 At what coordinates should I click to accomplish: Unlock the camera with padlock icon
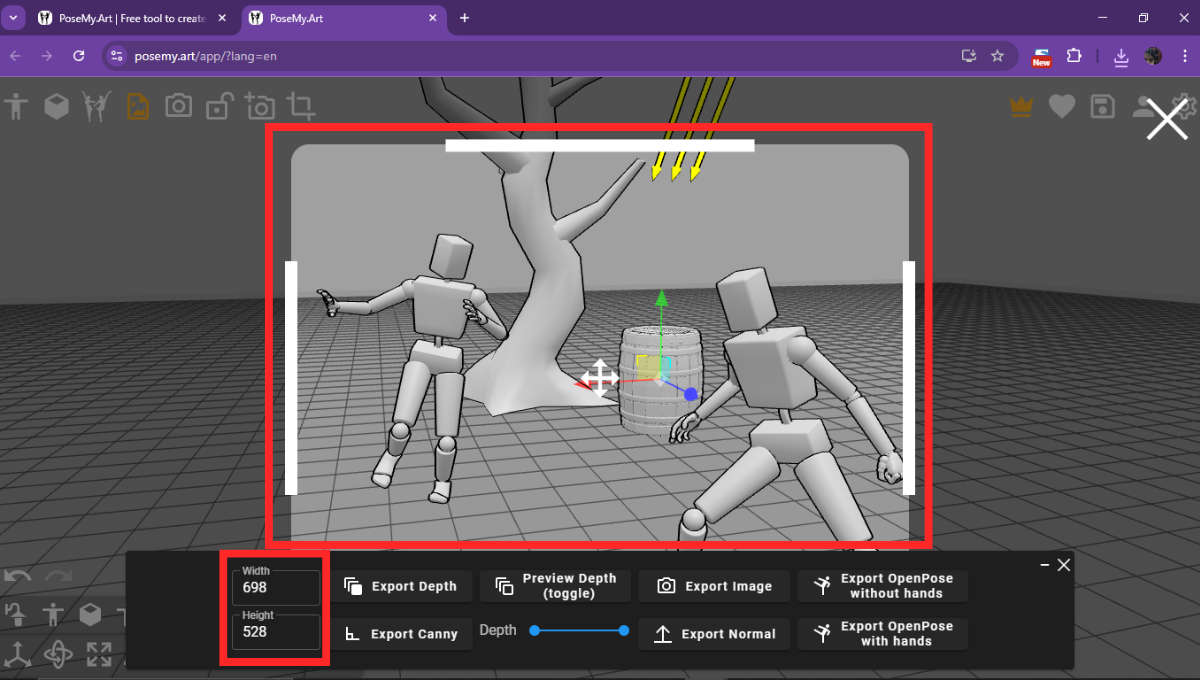[x=218, y=105]
